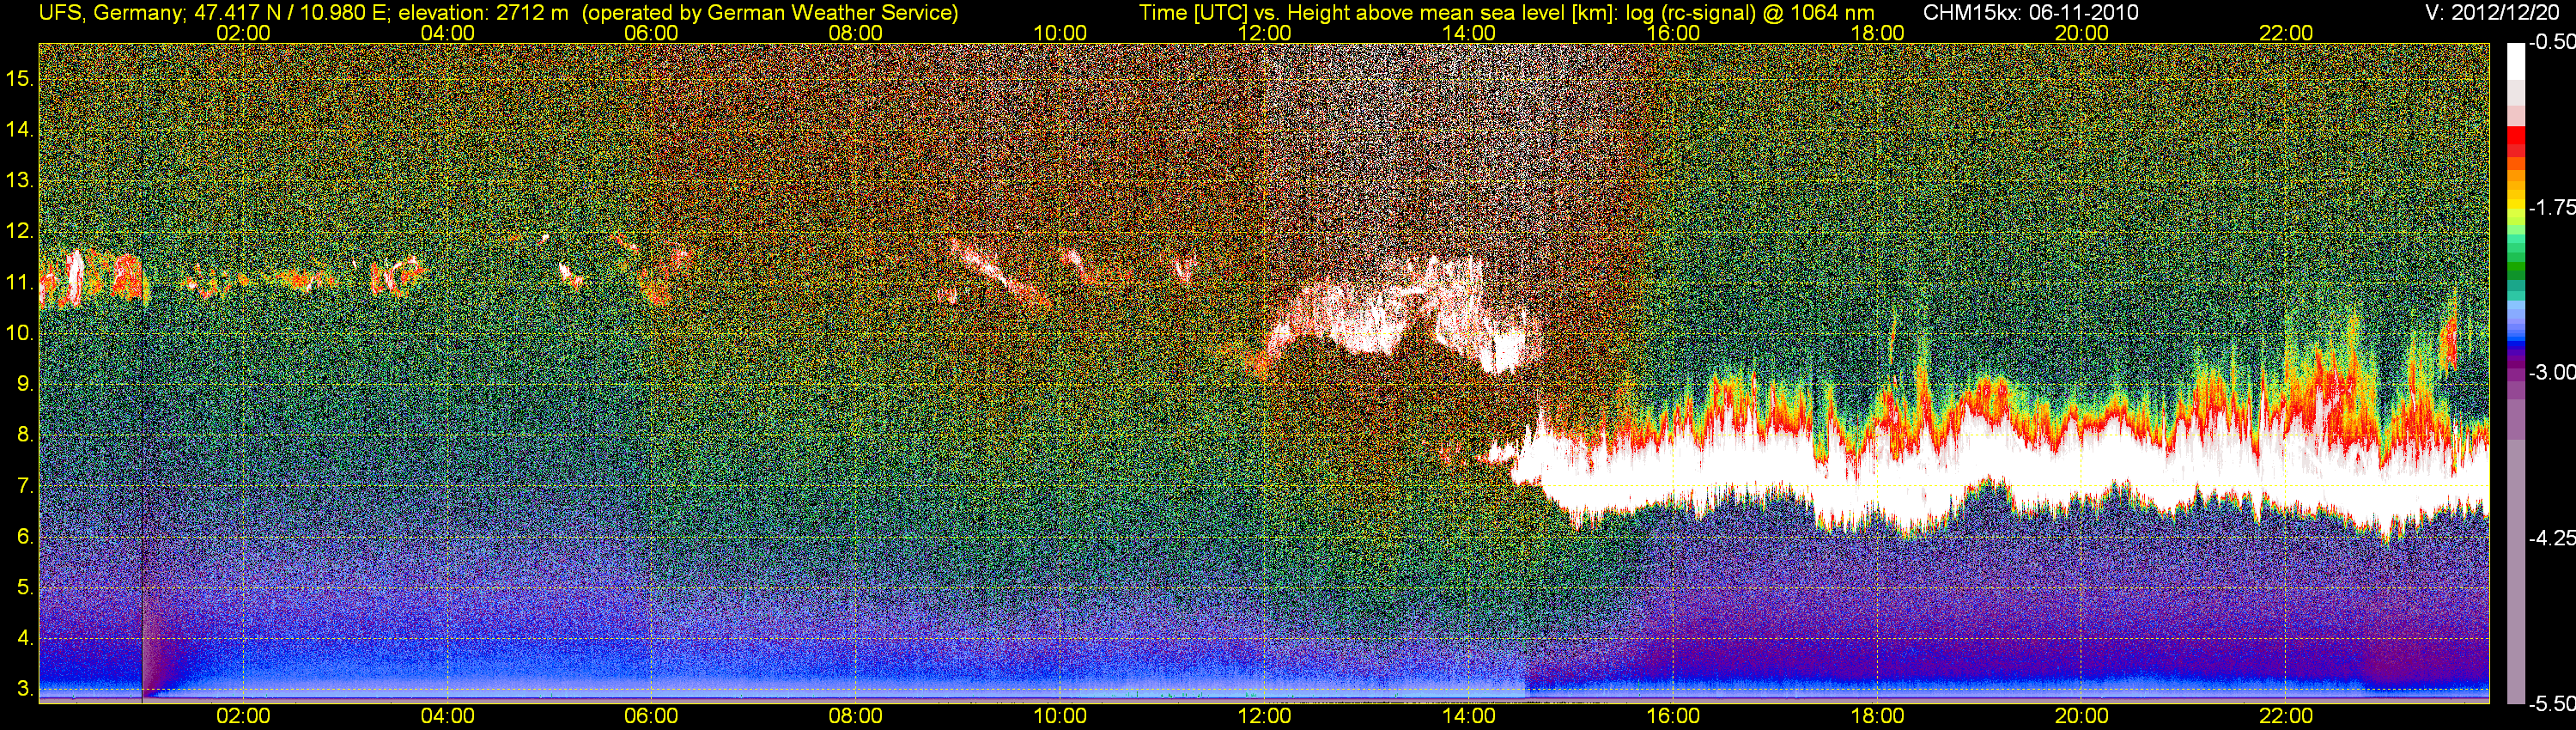Viewport: 2576px width, 730px height.
Task: Click the colorbar value '-1.75'
Action: click(2551, 208)
